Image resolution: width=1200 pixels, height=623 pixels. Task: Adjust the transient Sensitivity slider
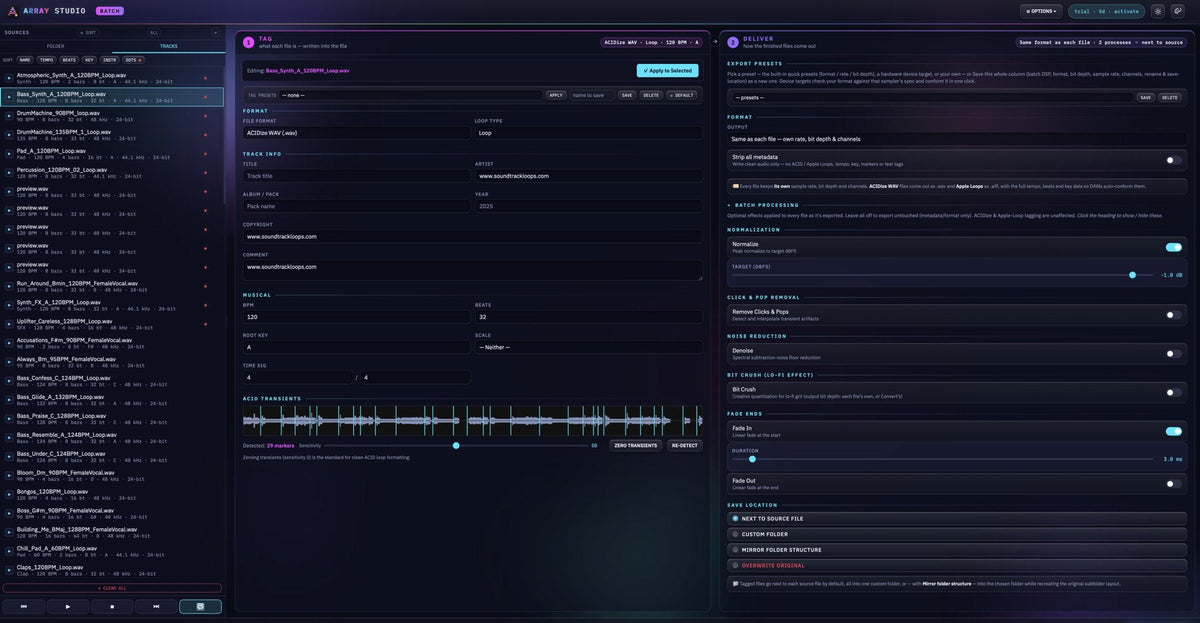(x=456, y=445)
